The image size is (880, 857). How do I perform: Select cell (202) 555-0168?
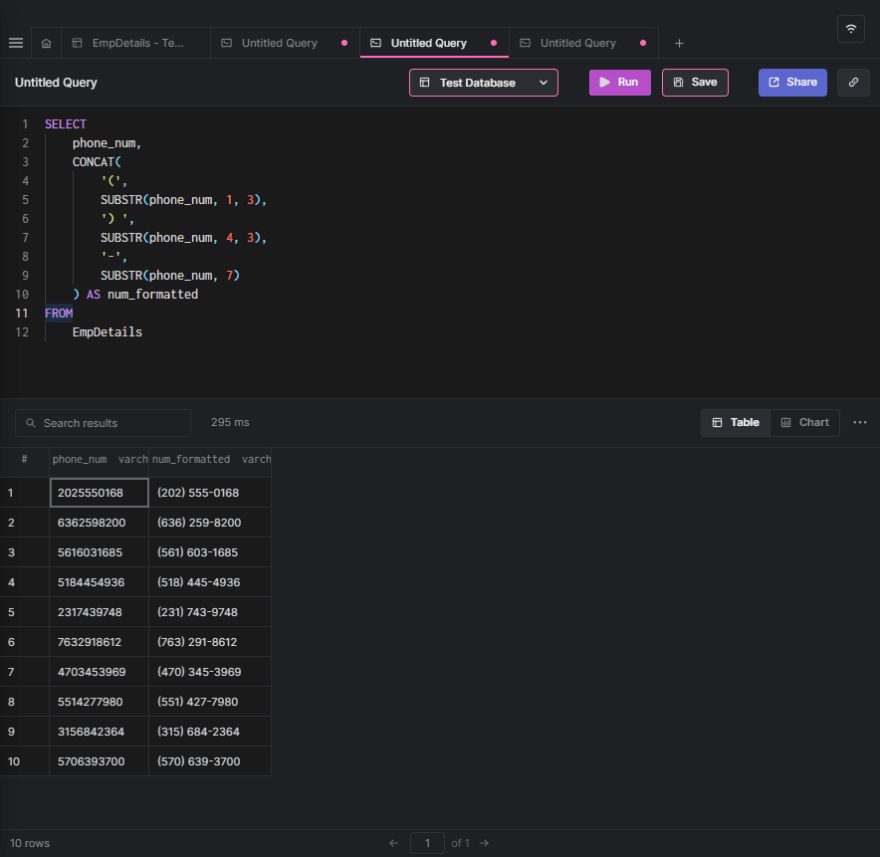[210, 493]
